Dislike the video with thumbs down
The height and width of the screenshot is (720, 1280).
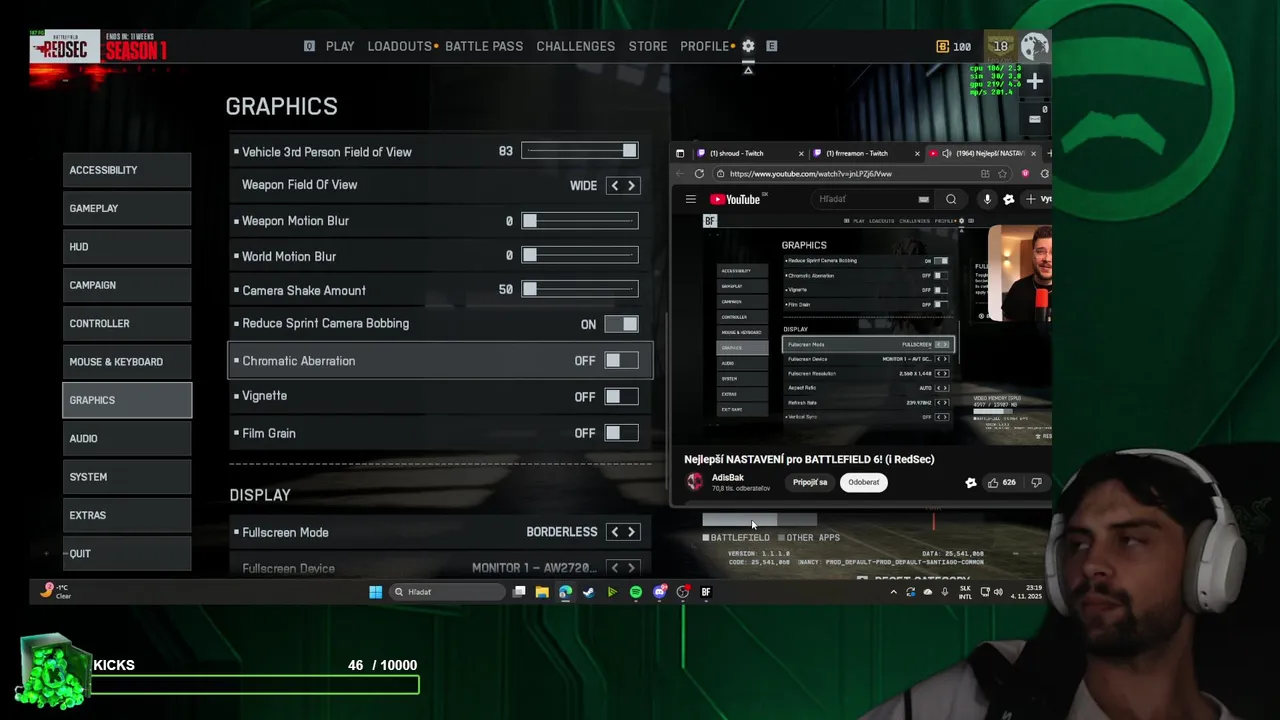point(1036,482)
